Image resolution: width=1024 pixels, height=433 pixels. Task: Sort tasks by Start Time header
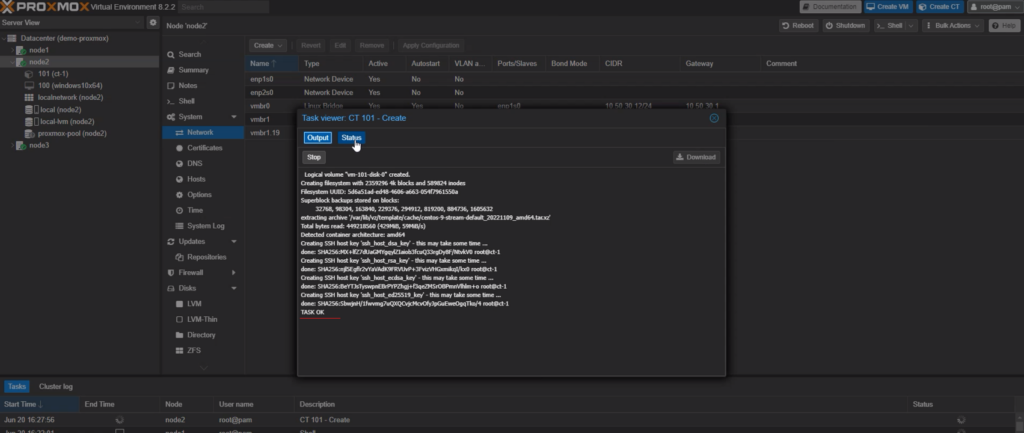40,404
